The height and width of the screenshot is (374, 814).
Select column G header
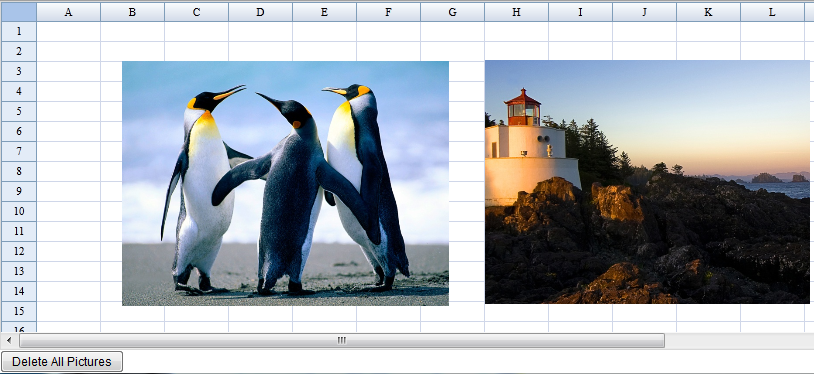click(453, 12)
